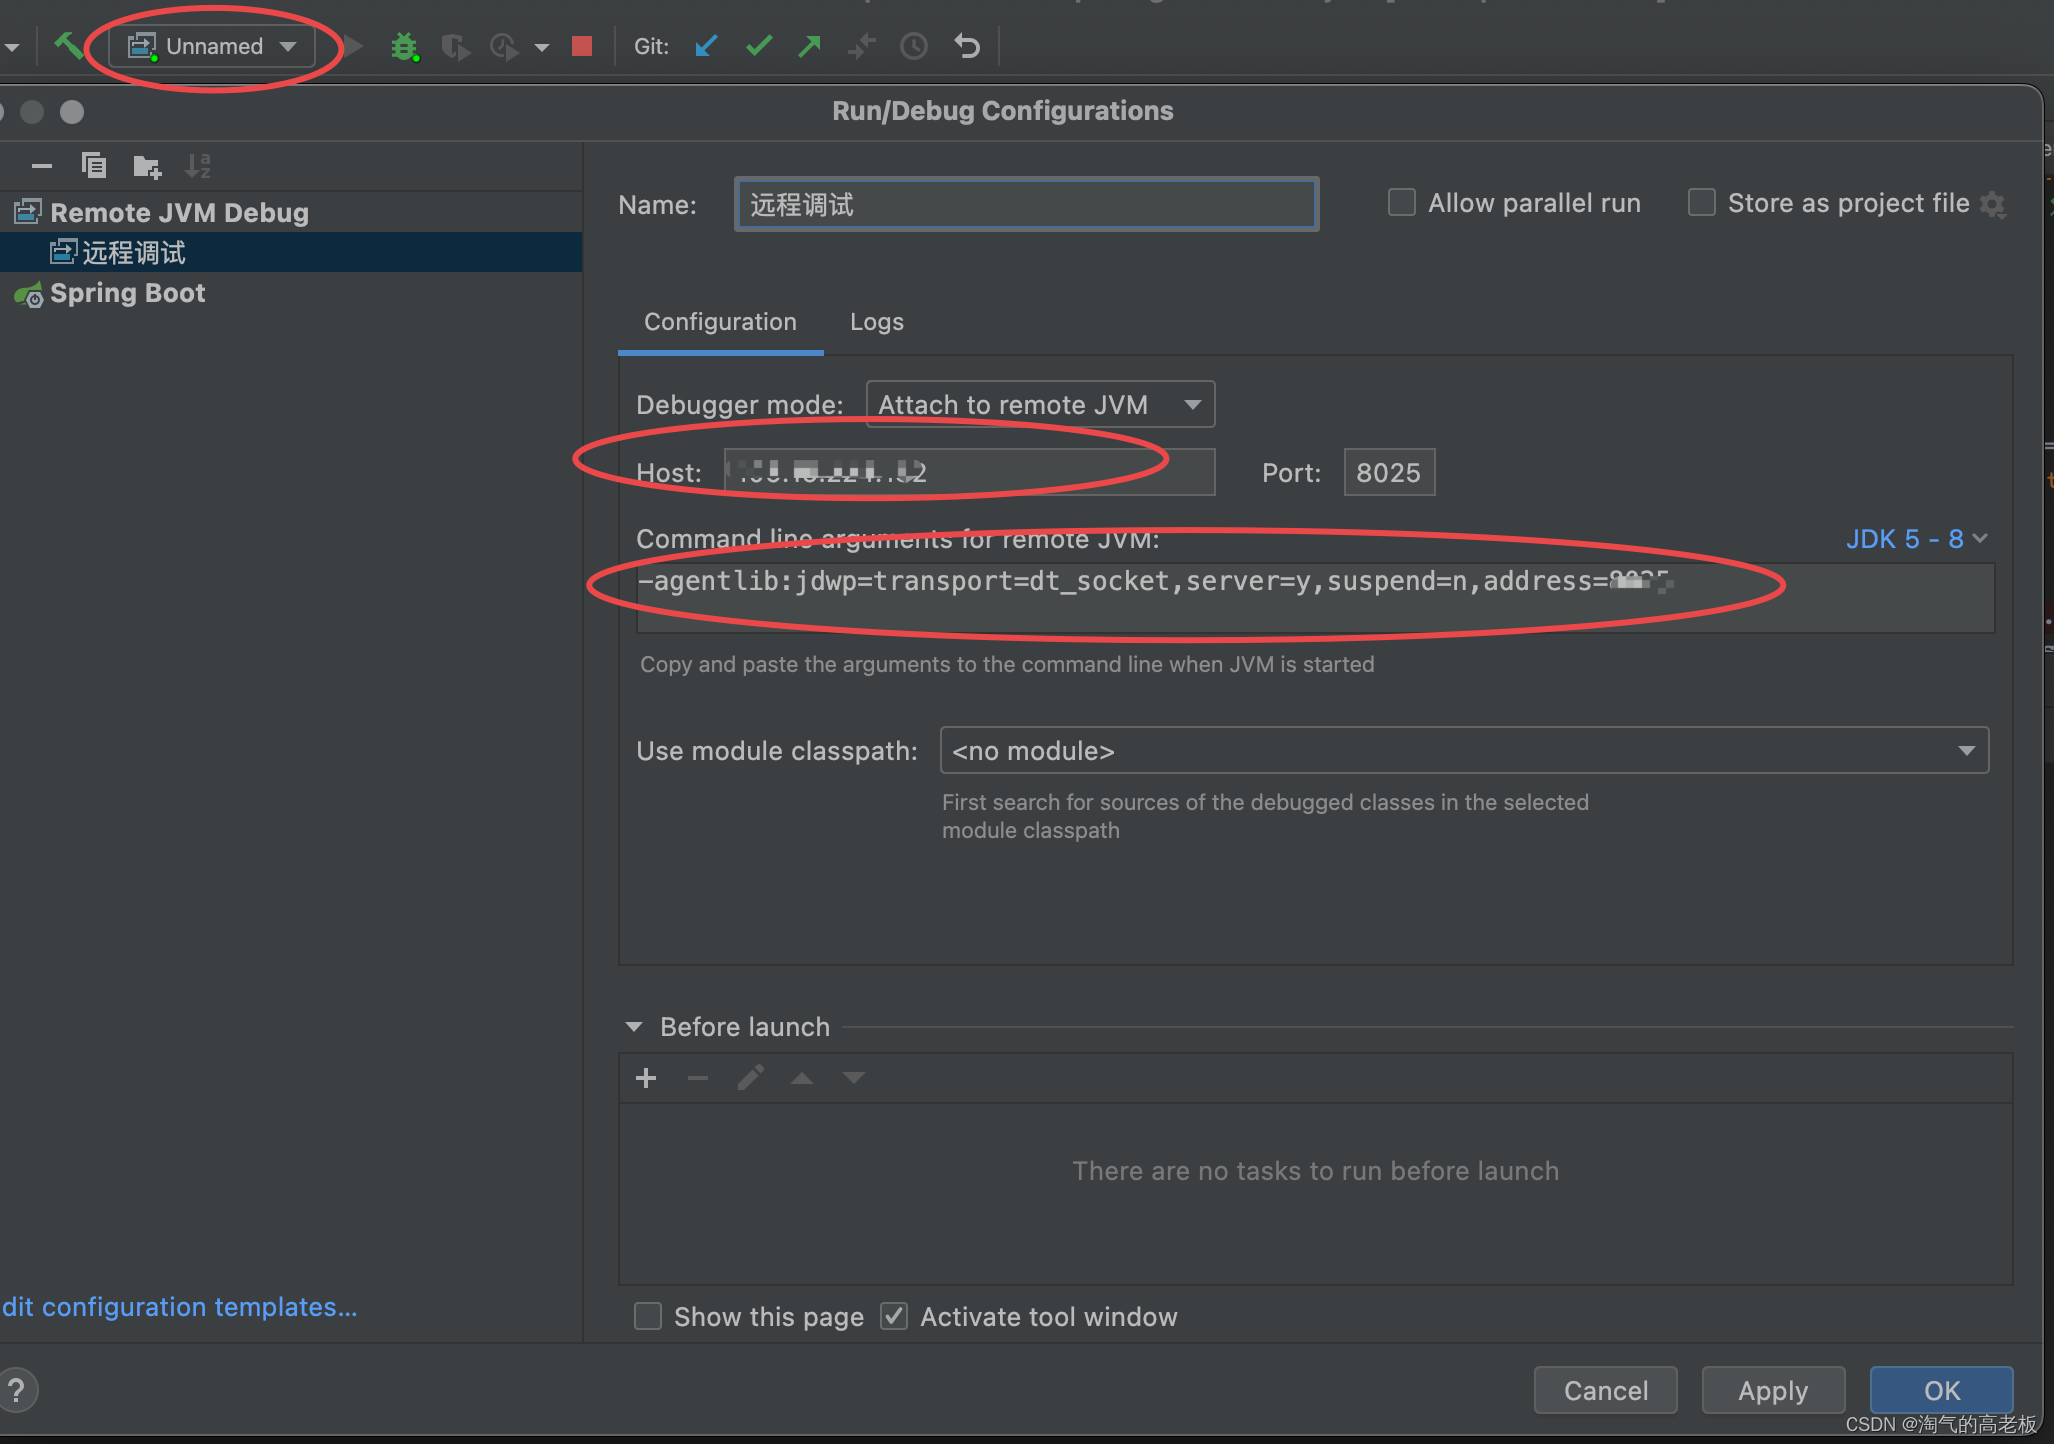Viewport: 2054px width, 1444px height.
Task: Open the Debugger mode dropdown
Action: point(1040,404)
